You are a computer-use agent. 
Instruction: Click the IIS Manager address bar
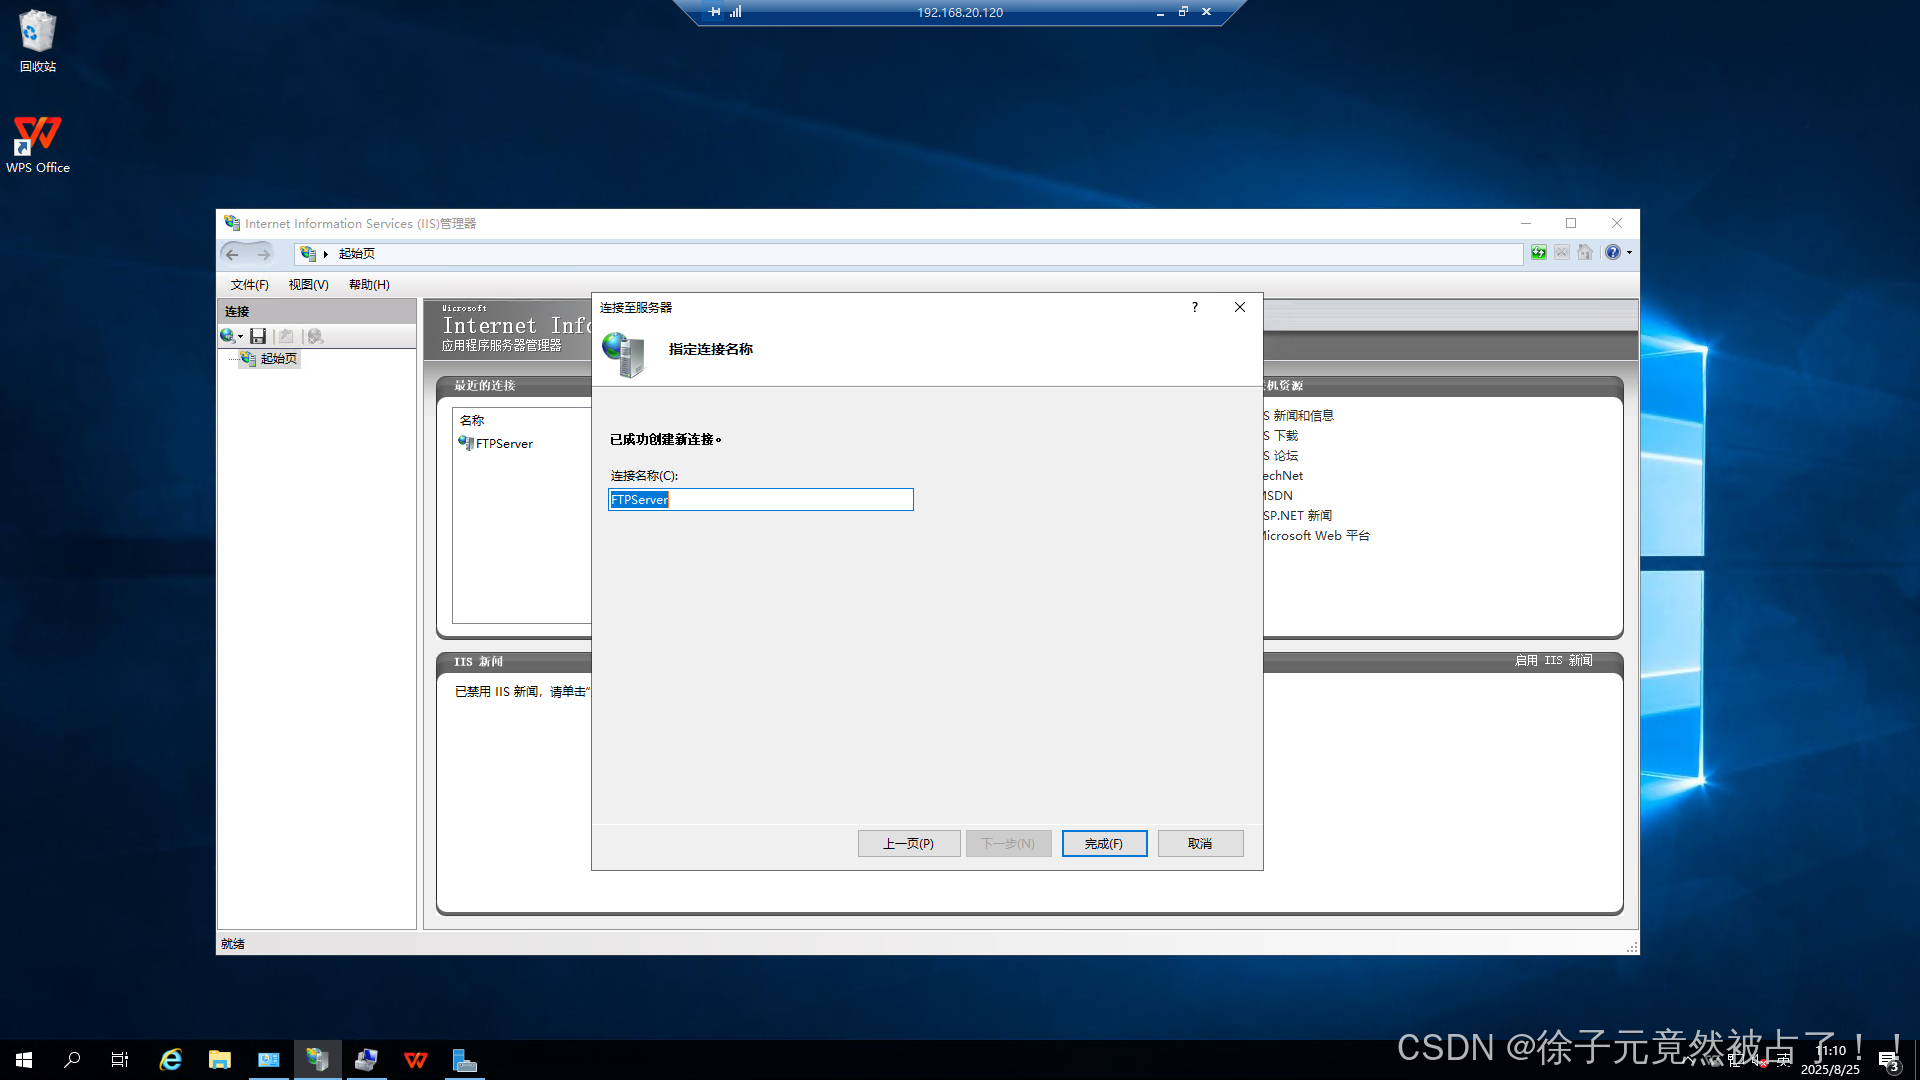(908, 254)
